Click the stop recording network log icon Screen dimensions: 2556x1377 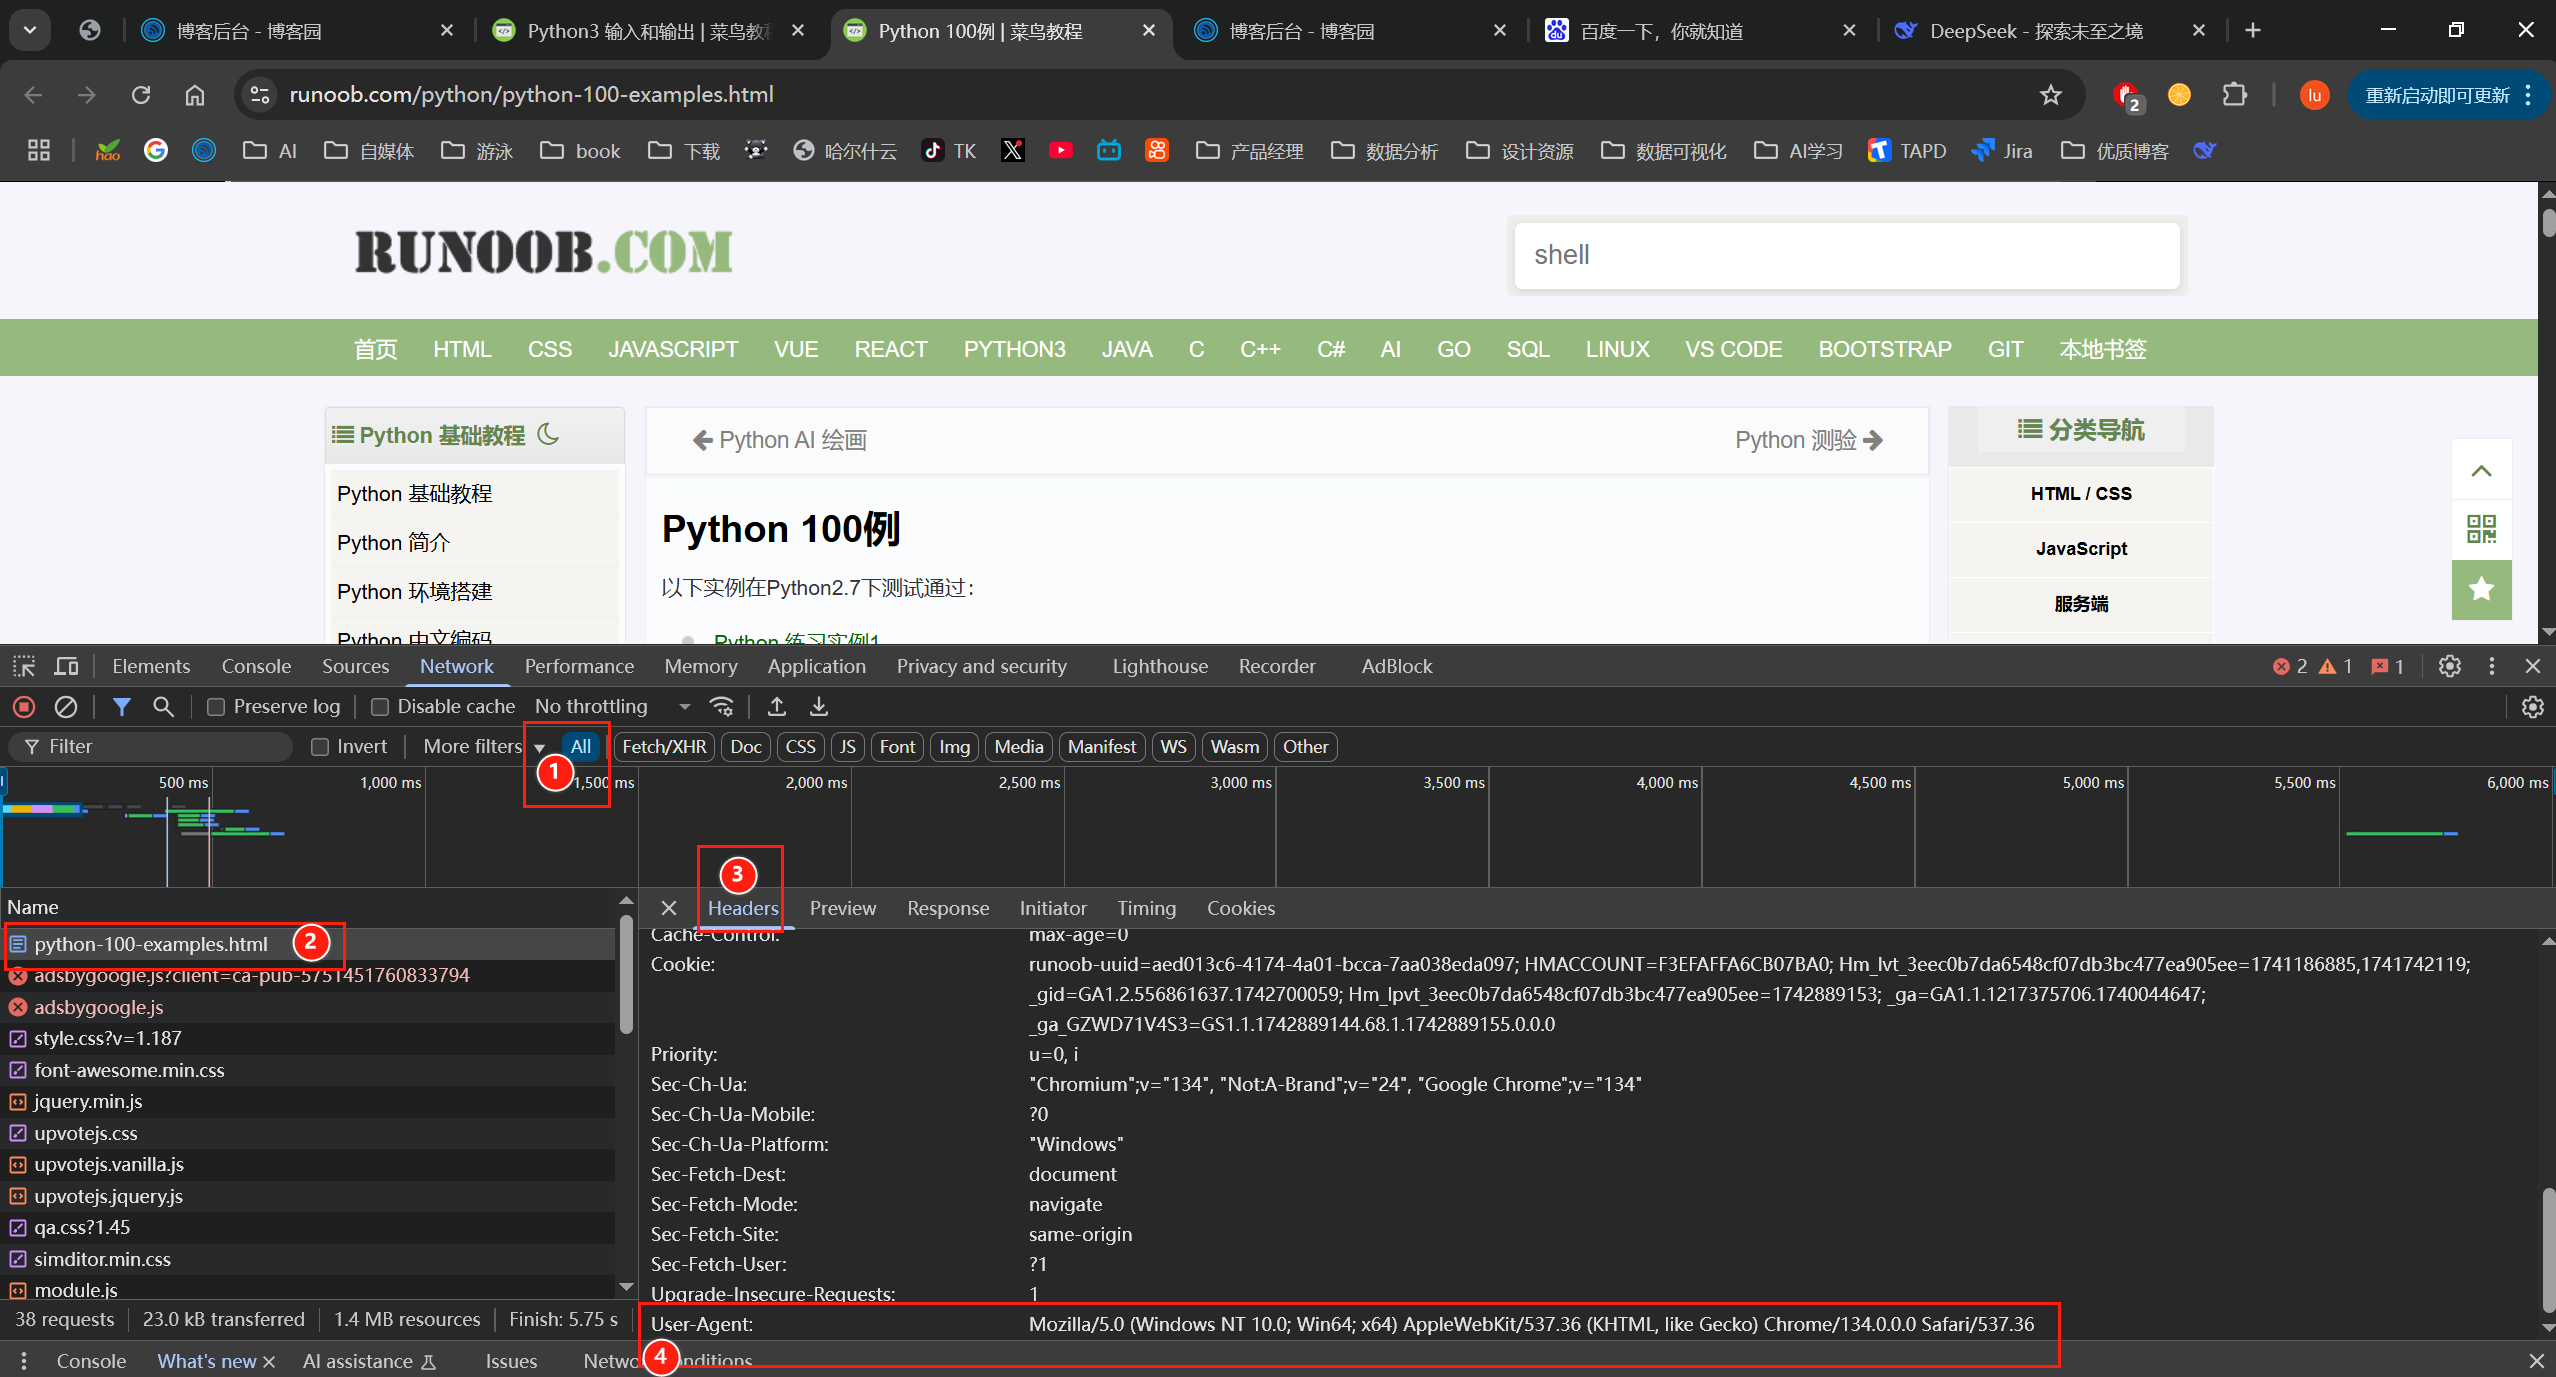(24, 707)
